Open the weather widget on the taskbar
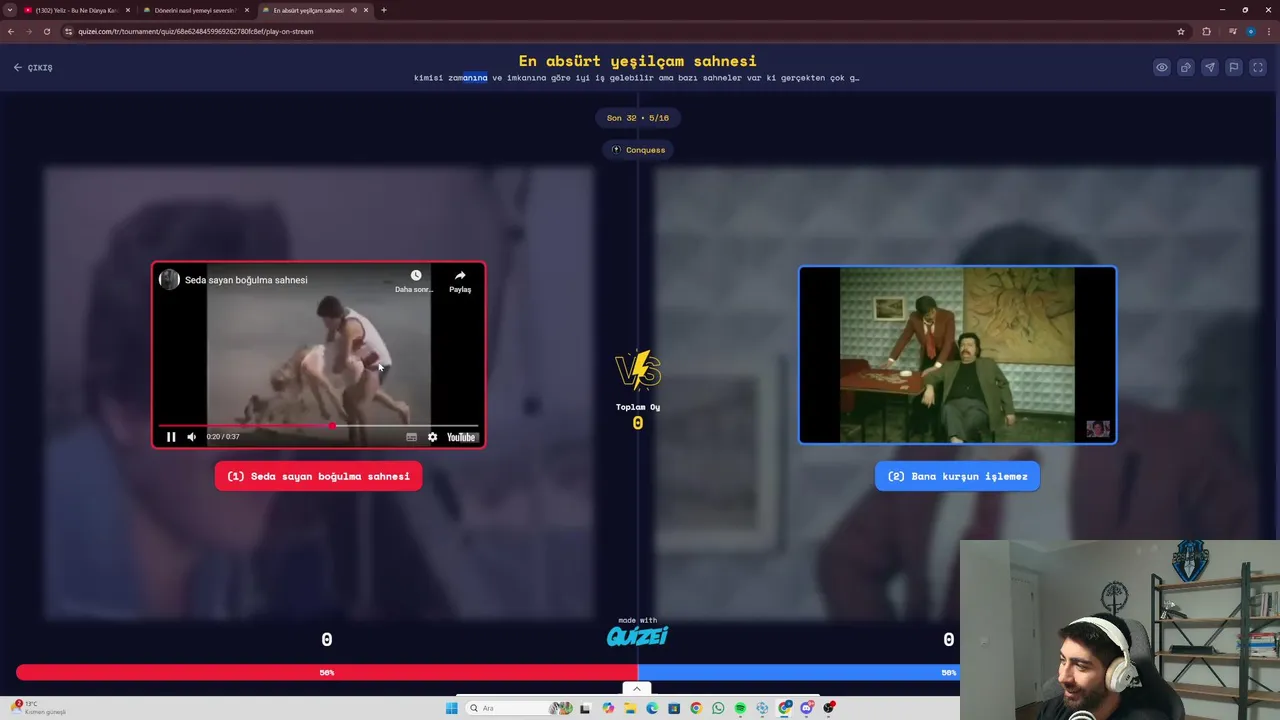Viewport: 1280px width, 720px height. (40, 708)
